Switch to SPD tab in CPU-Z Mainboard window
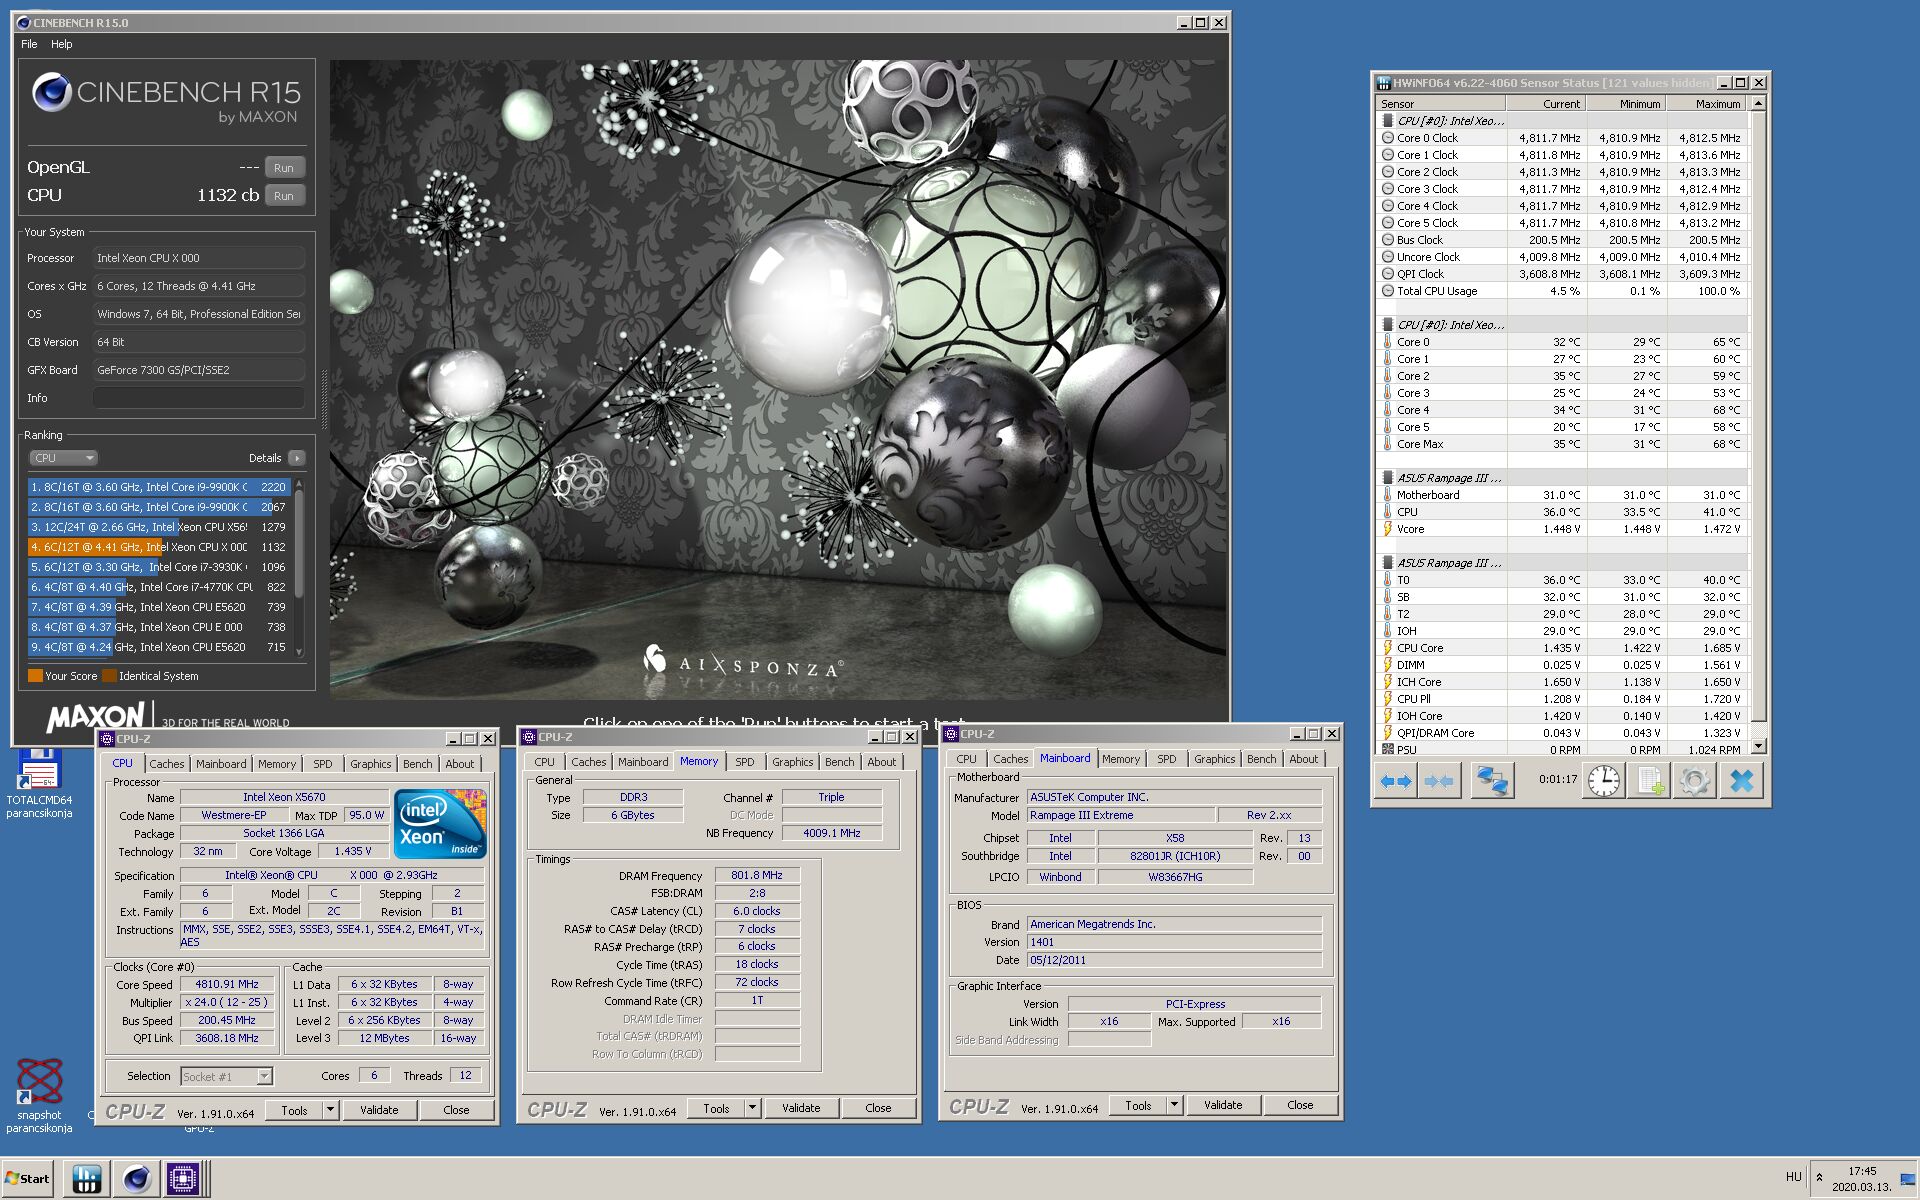The height and width of the screenshot is (1200, 1920). point(1166,759)
